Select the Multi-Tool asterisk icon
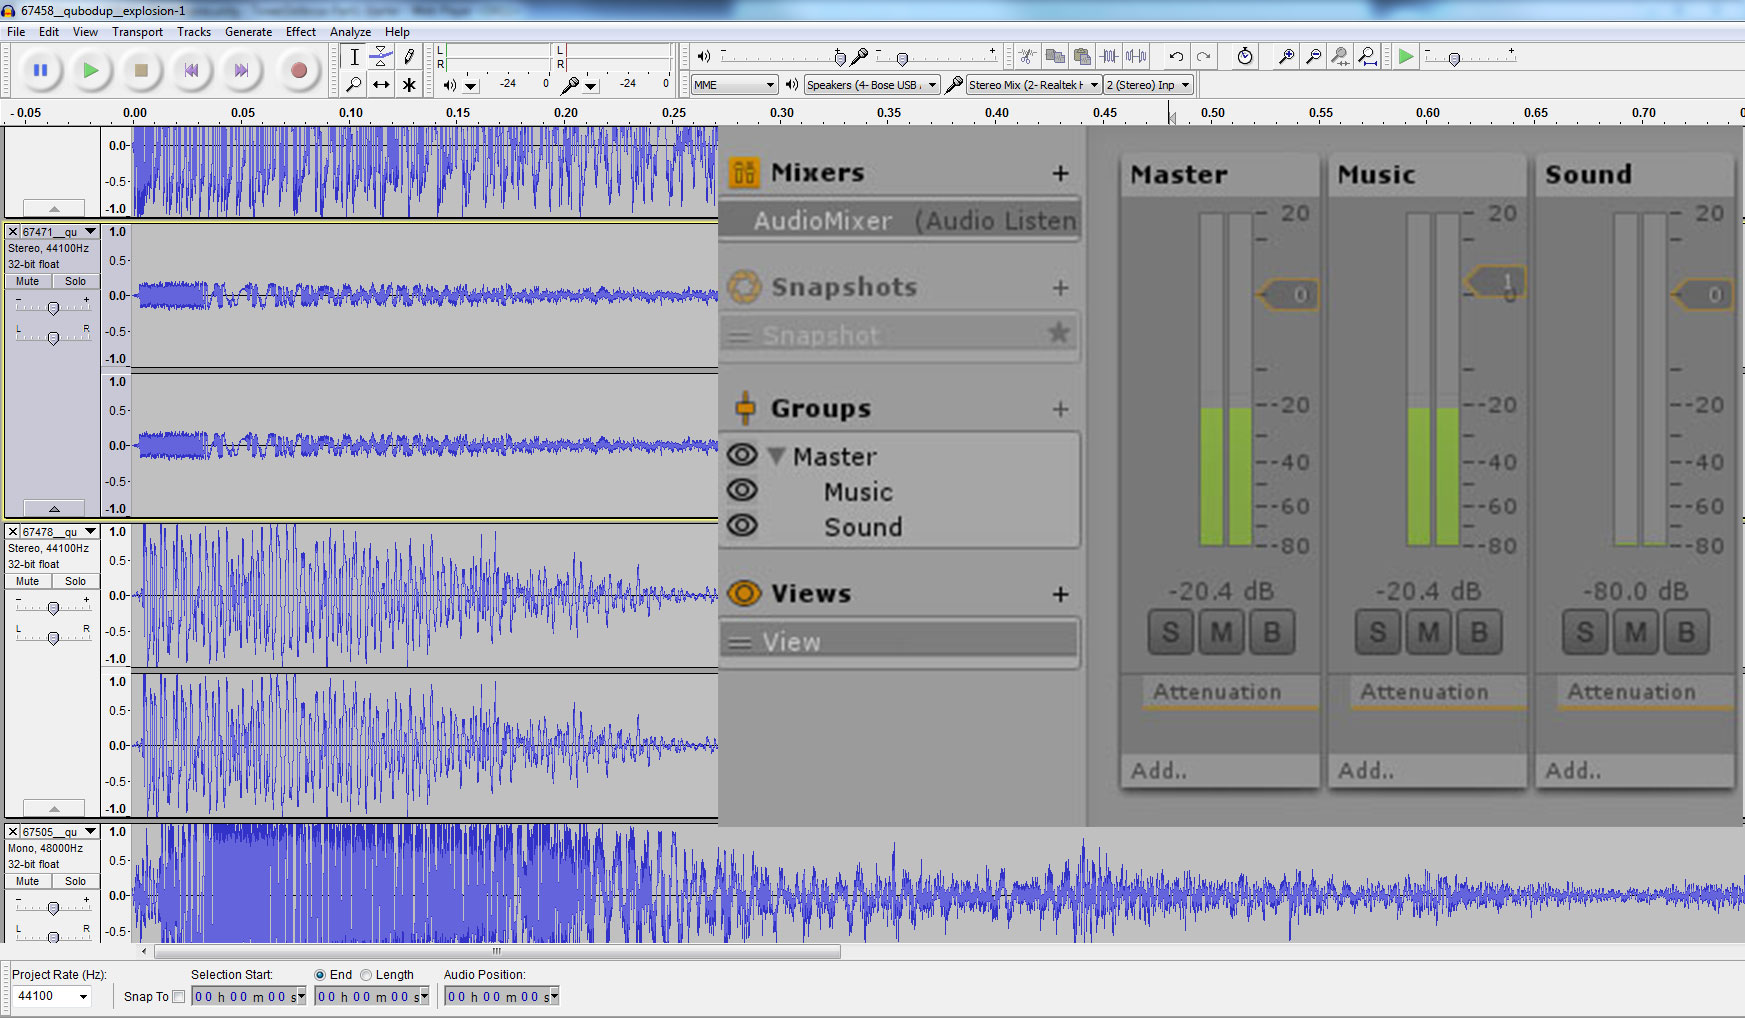 tap(409, 85)
